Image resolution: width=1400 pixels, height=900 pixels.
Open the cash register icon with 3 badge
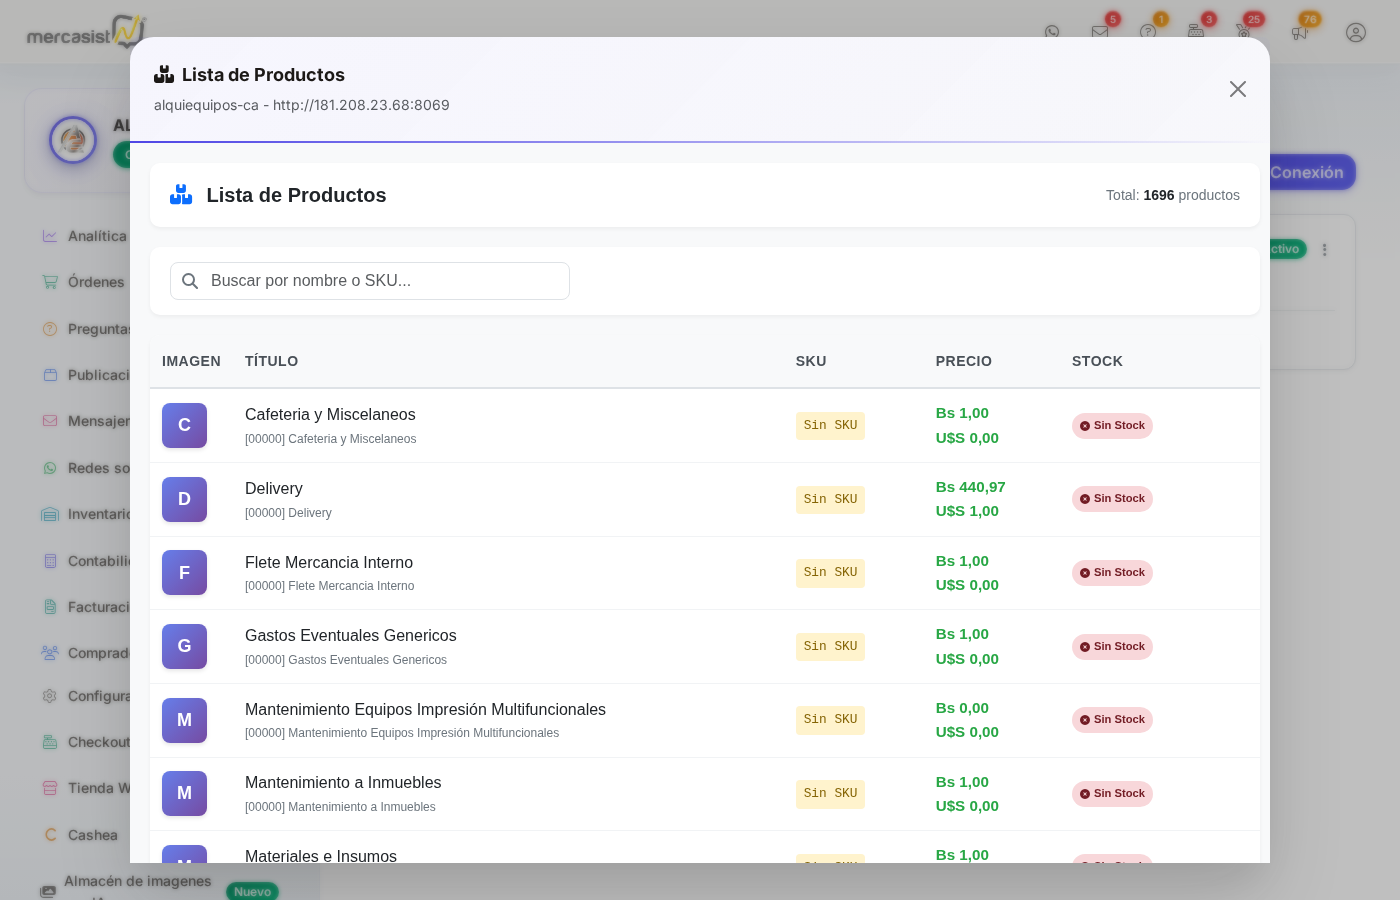point(1196,33)
